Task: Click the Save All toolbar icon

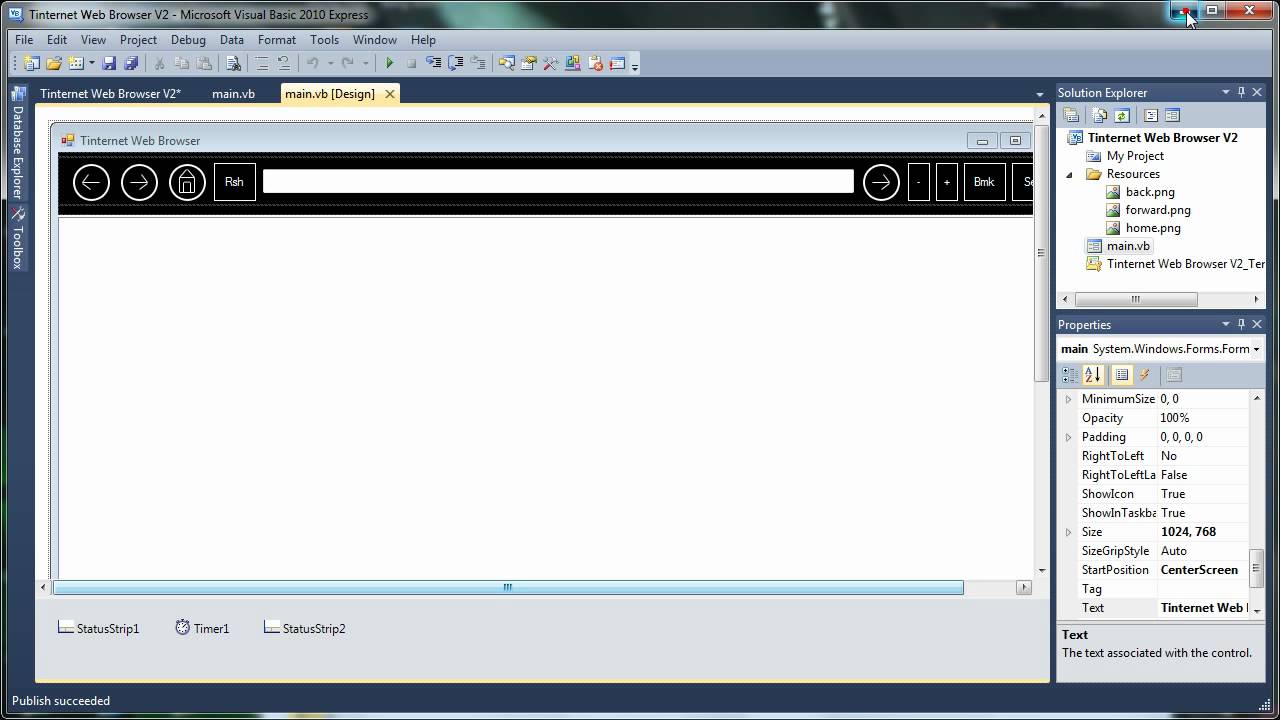Action: 131,63
